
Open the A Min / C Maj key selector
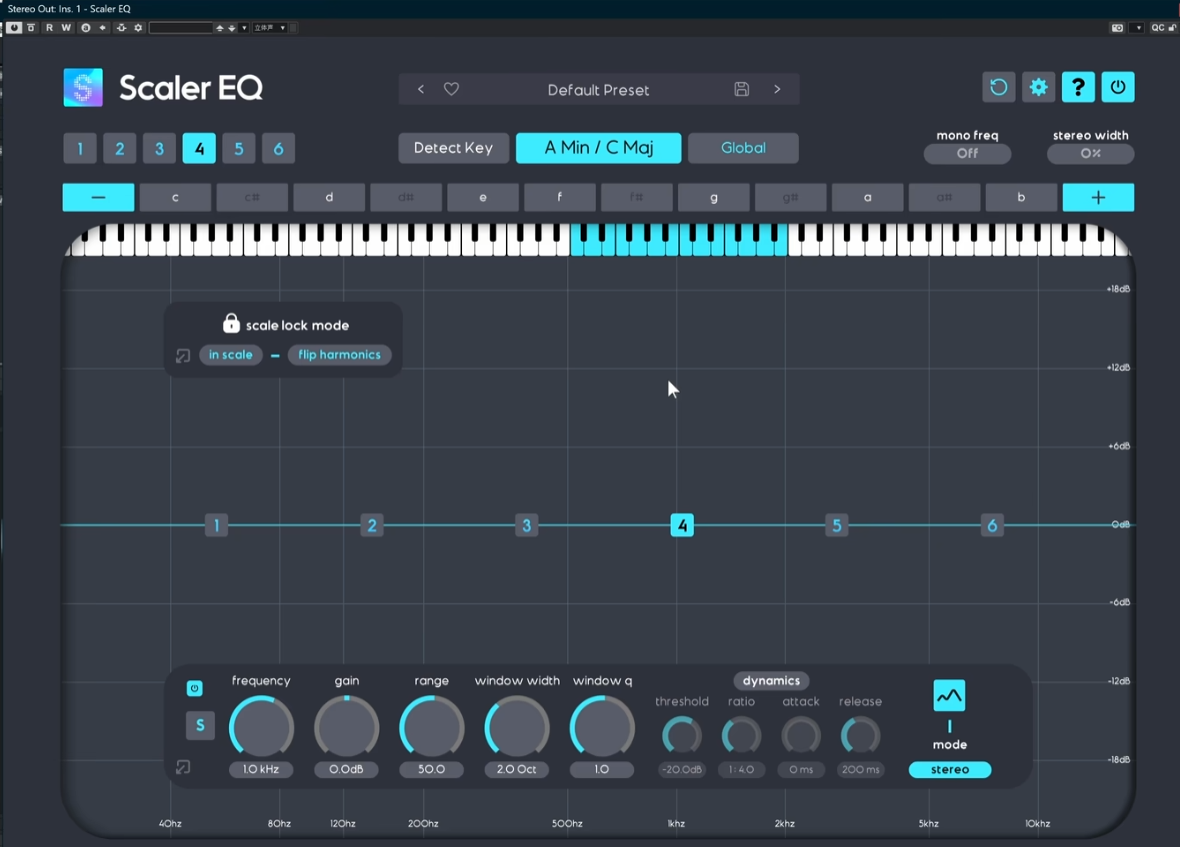[598, 147]
